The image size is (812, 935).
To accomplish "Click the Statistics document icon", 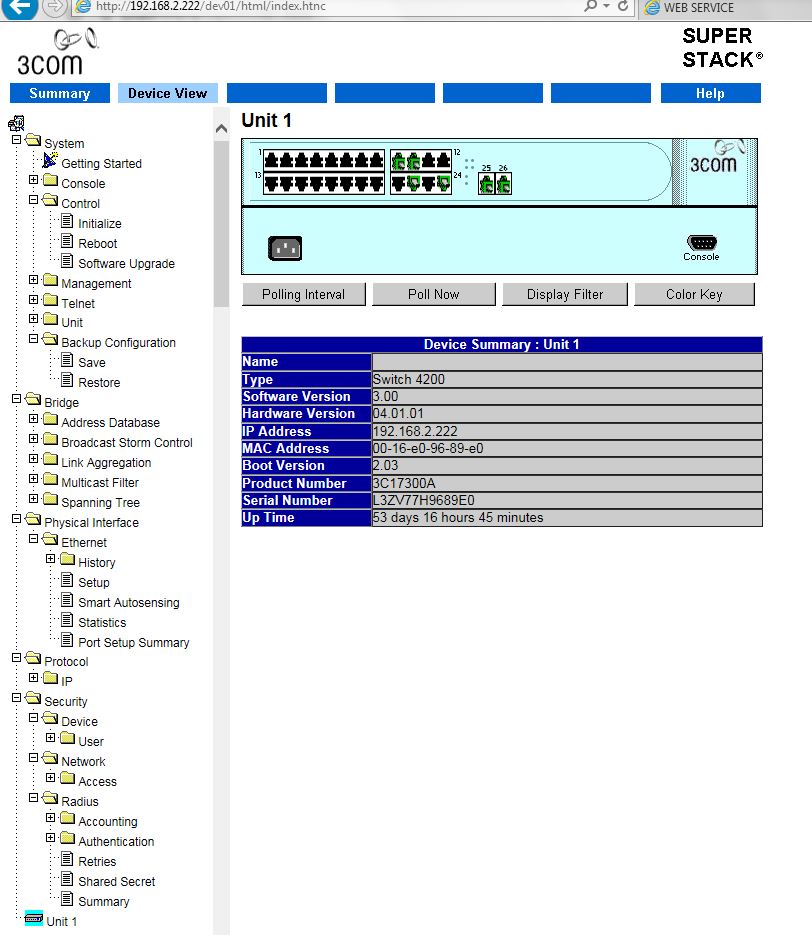I will click(67, 620).
